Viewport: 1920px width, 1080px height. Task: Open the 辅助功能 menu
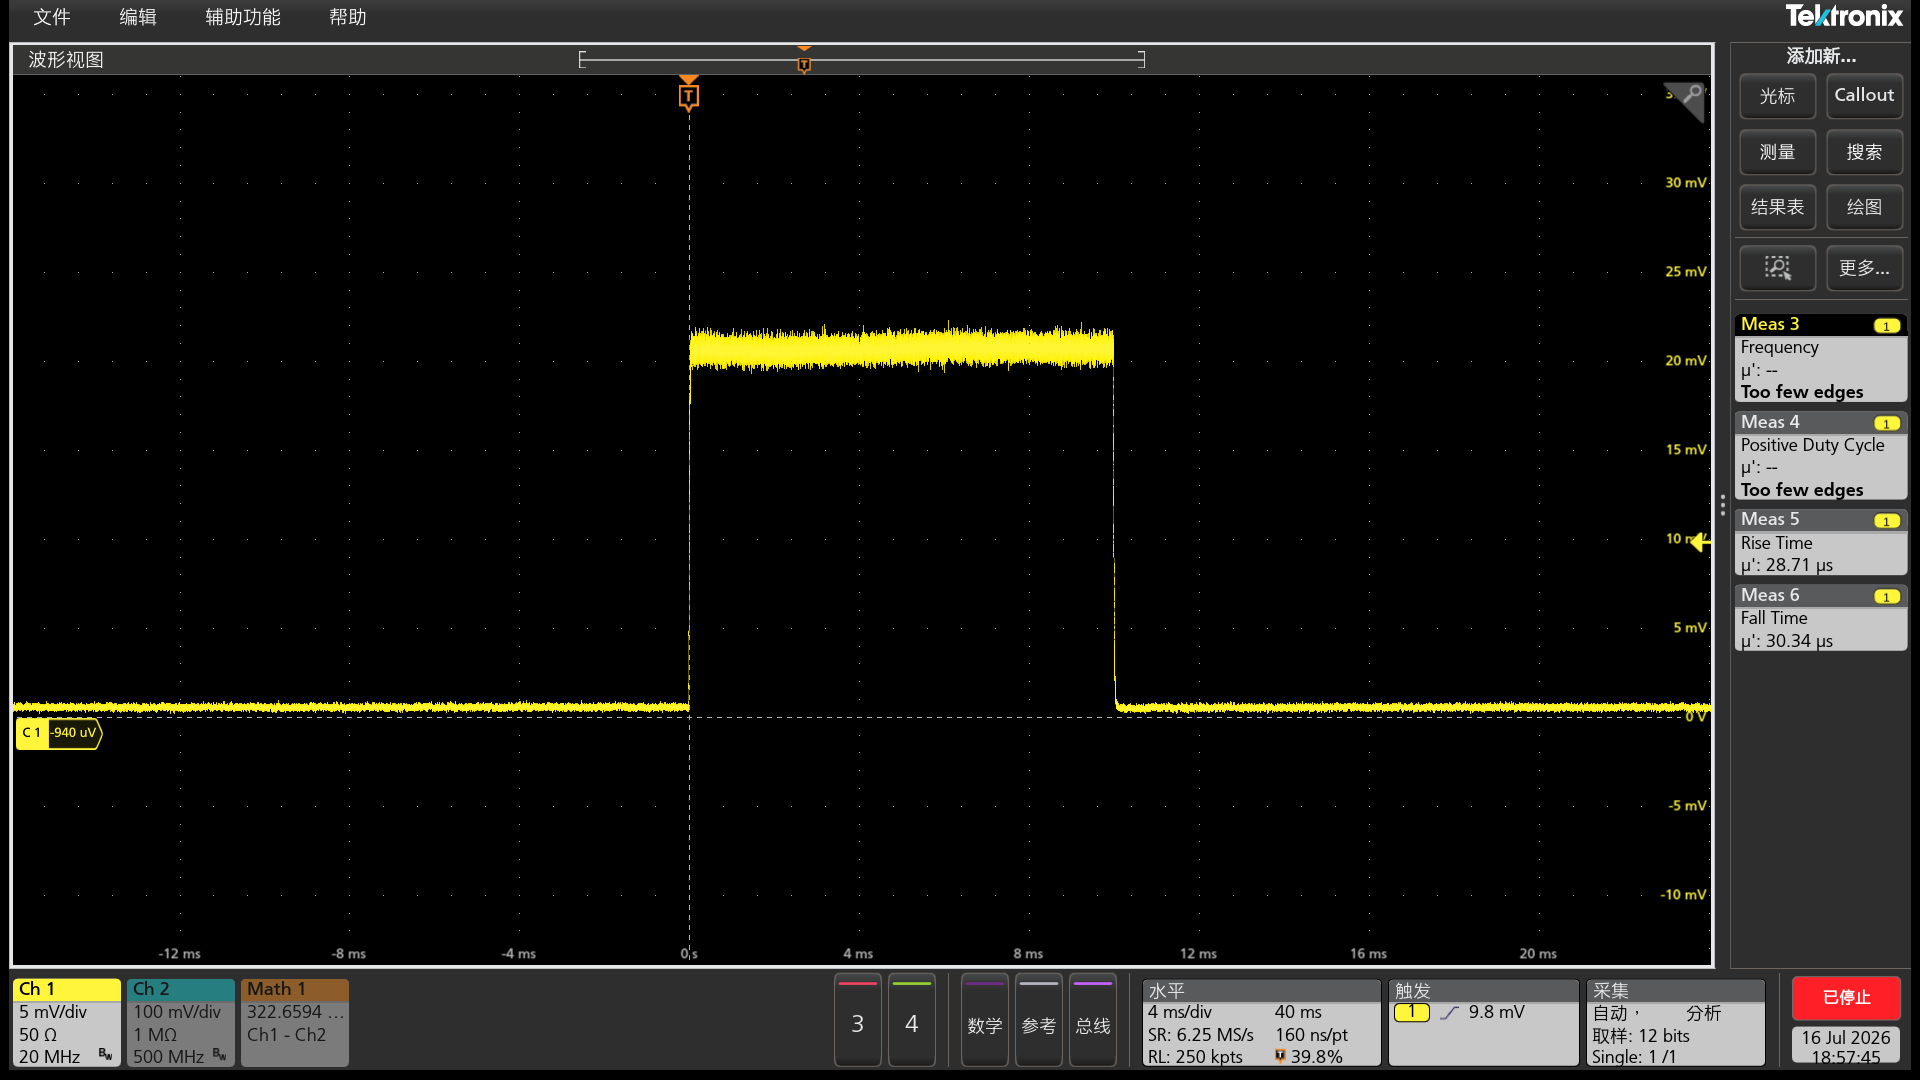(243, 17)
